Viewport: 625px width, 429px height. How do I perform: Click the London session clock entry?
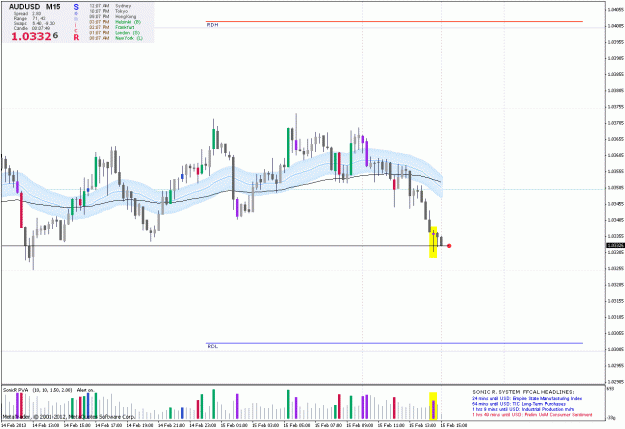pos(114,33)
